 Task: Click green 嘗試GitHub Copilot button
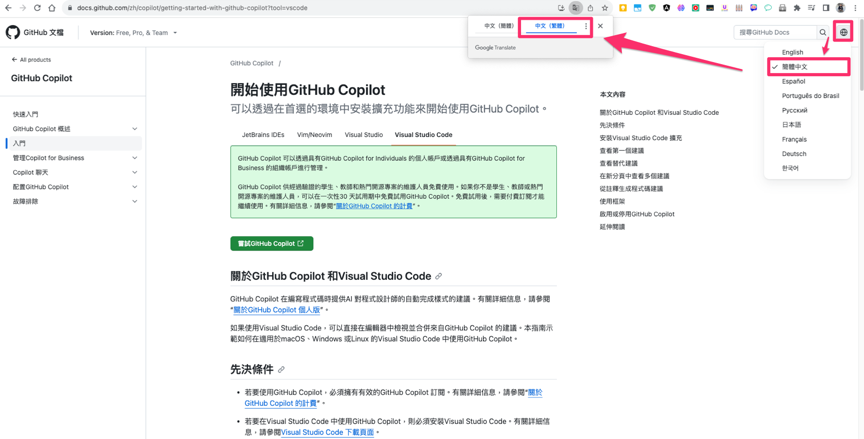pos(272,243)
